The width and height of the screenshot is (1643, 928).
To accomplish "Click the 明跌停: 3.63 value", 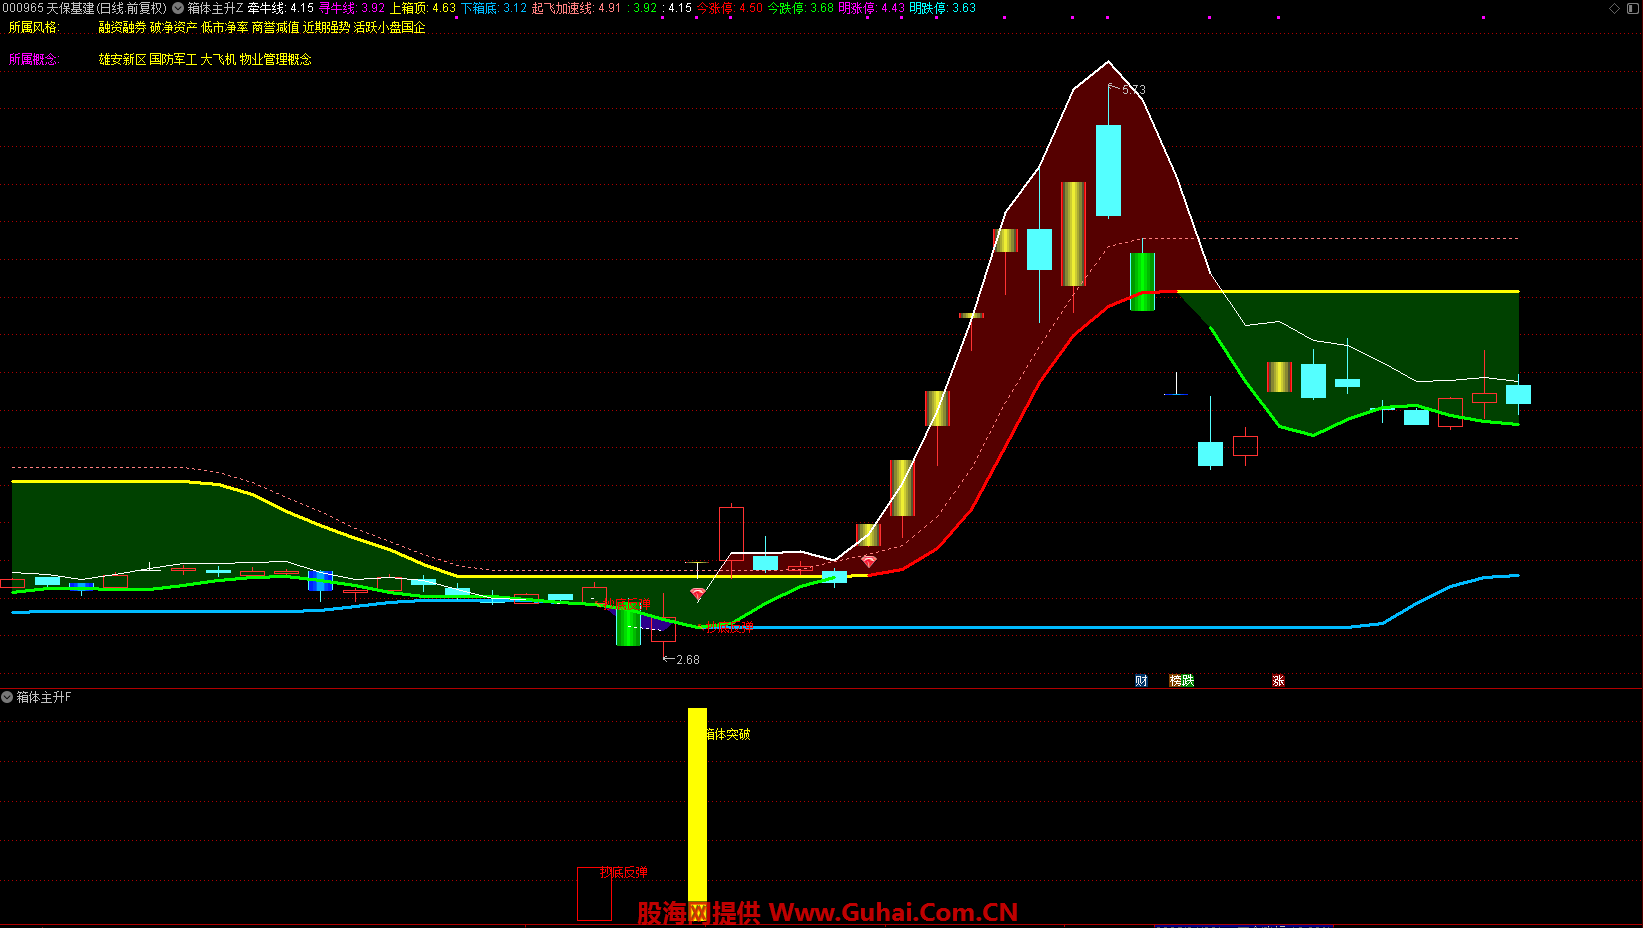I will click(943, 8).
